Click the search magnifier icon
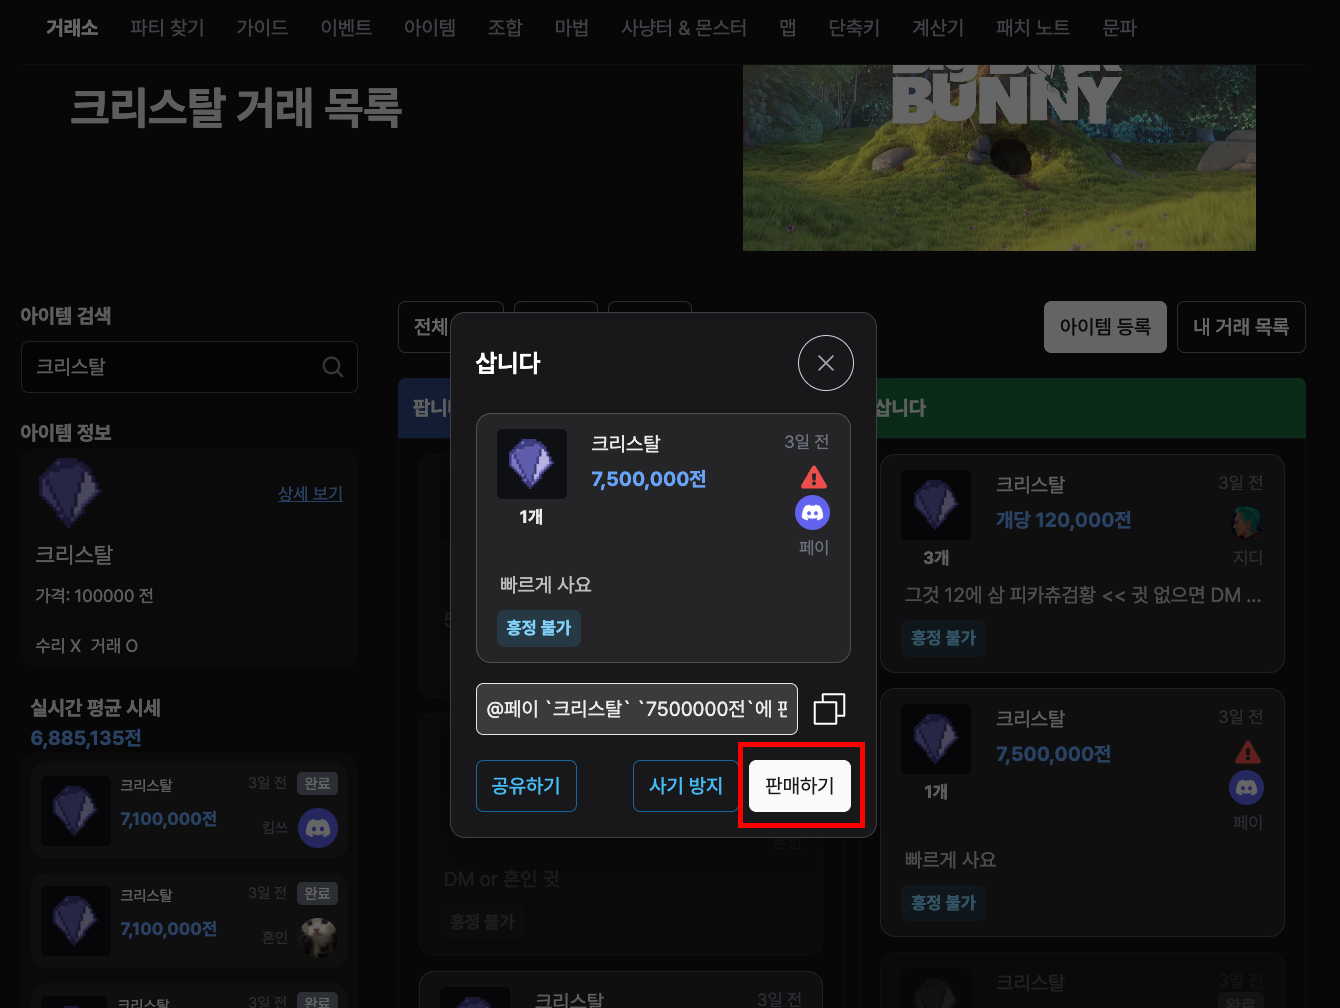The width and height of the screenshot is (1340, 1008). click(333, 367)
